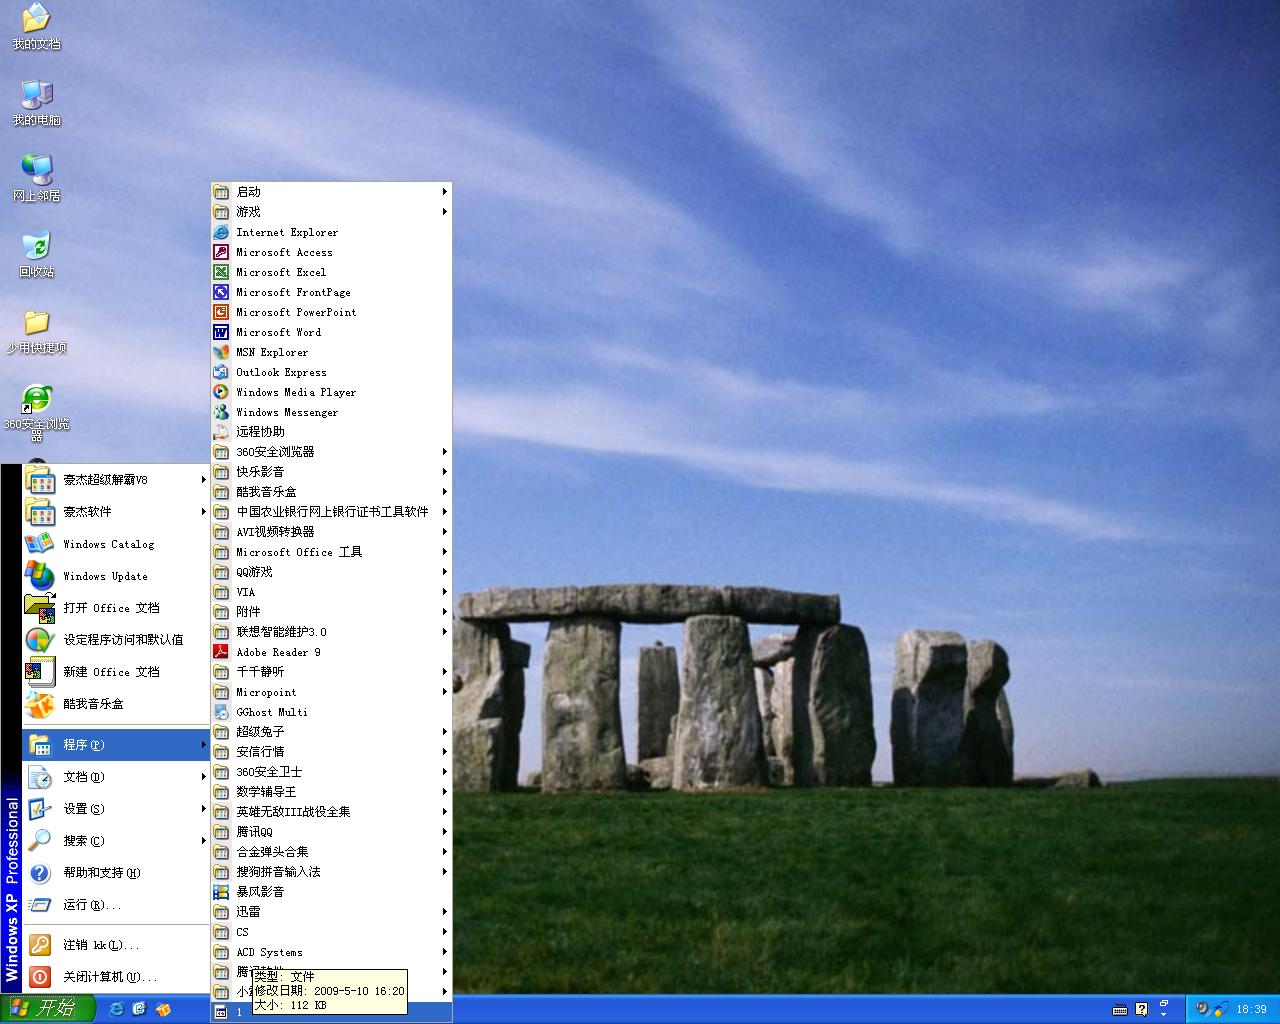This screenshot has height=1024, width=1280.
Task: Click the language bar keyboard icon
Action: [1120, 1009]
